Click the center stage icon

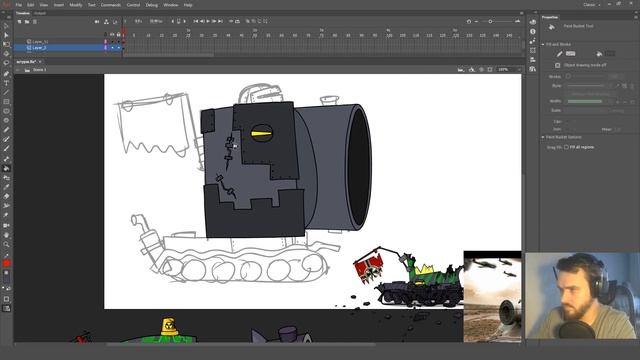481,70
